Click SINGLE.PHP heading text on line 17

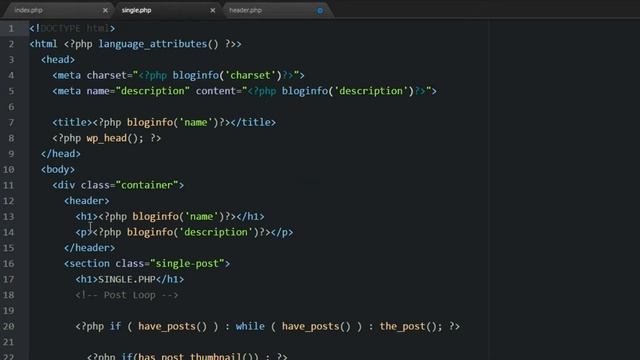click(x=127, y=280)
